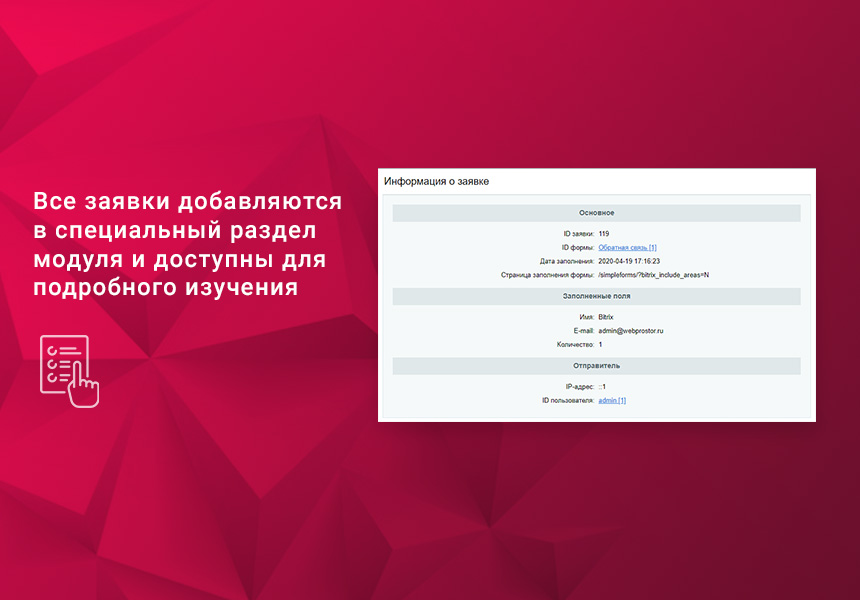Select the name value "Bitrix"

pyautogui.click(x=606, y=317)
